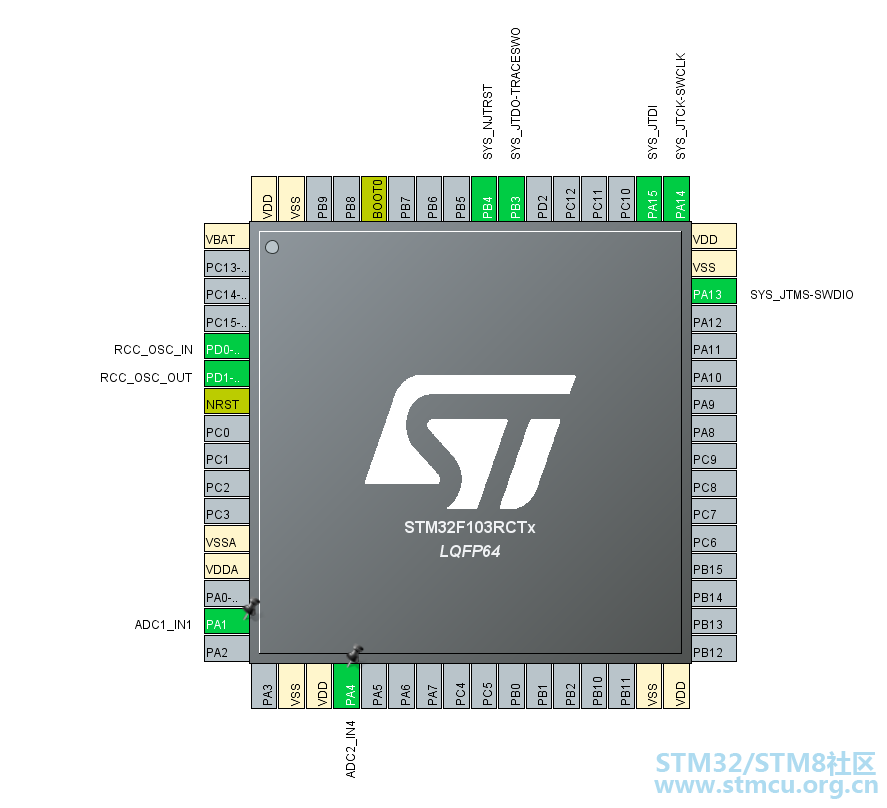This screenshot has width=887, height=808.
Task: Select pin PD2
Action: tap(539, 199)
